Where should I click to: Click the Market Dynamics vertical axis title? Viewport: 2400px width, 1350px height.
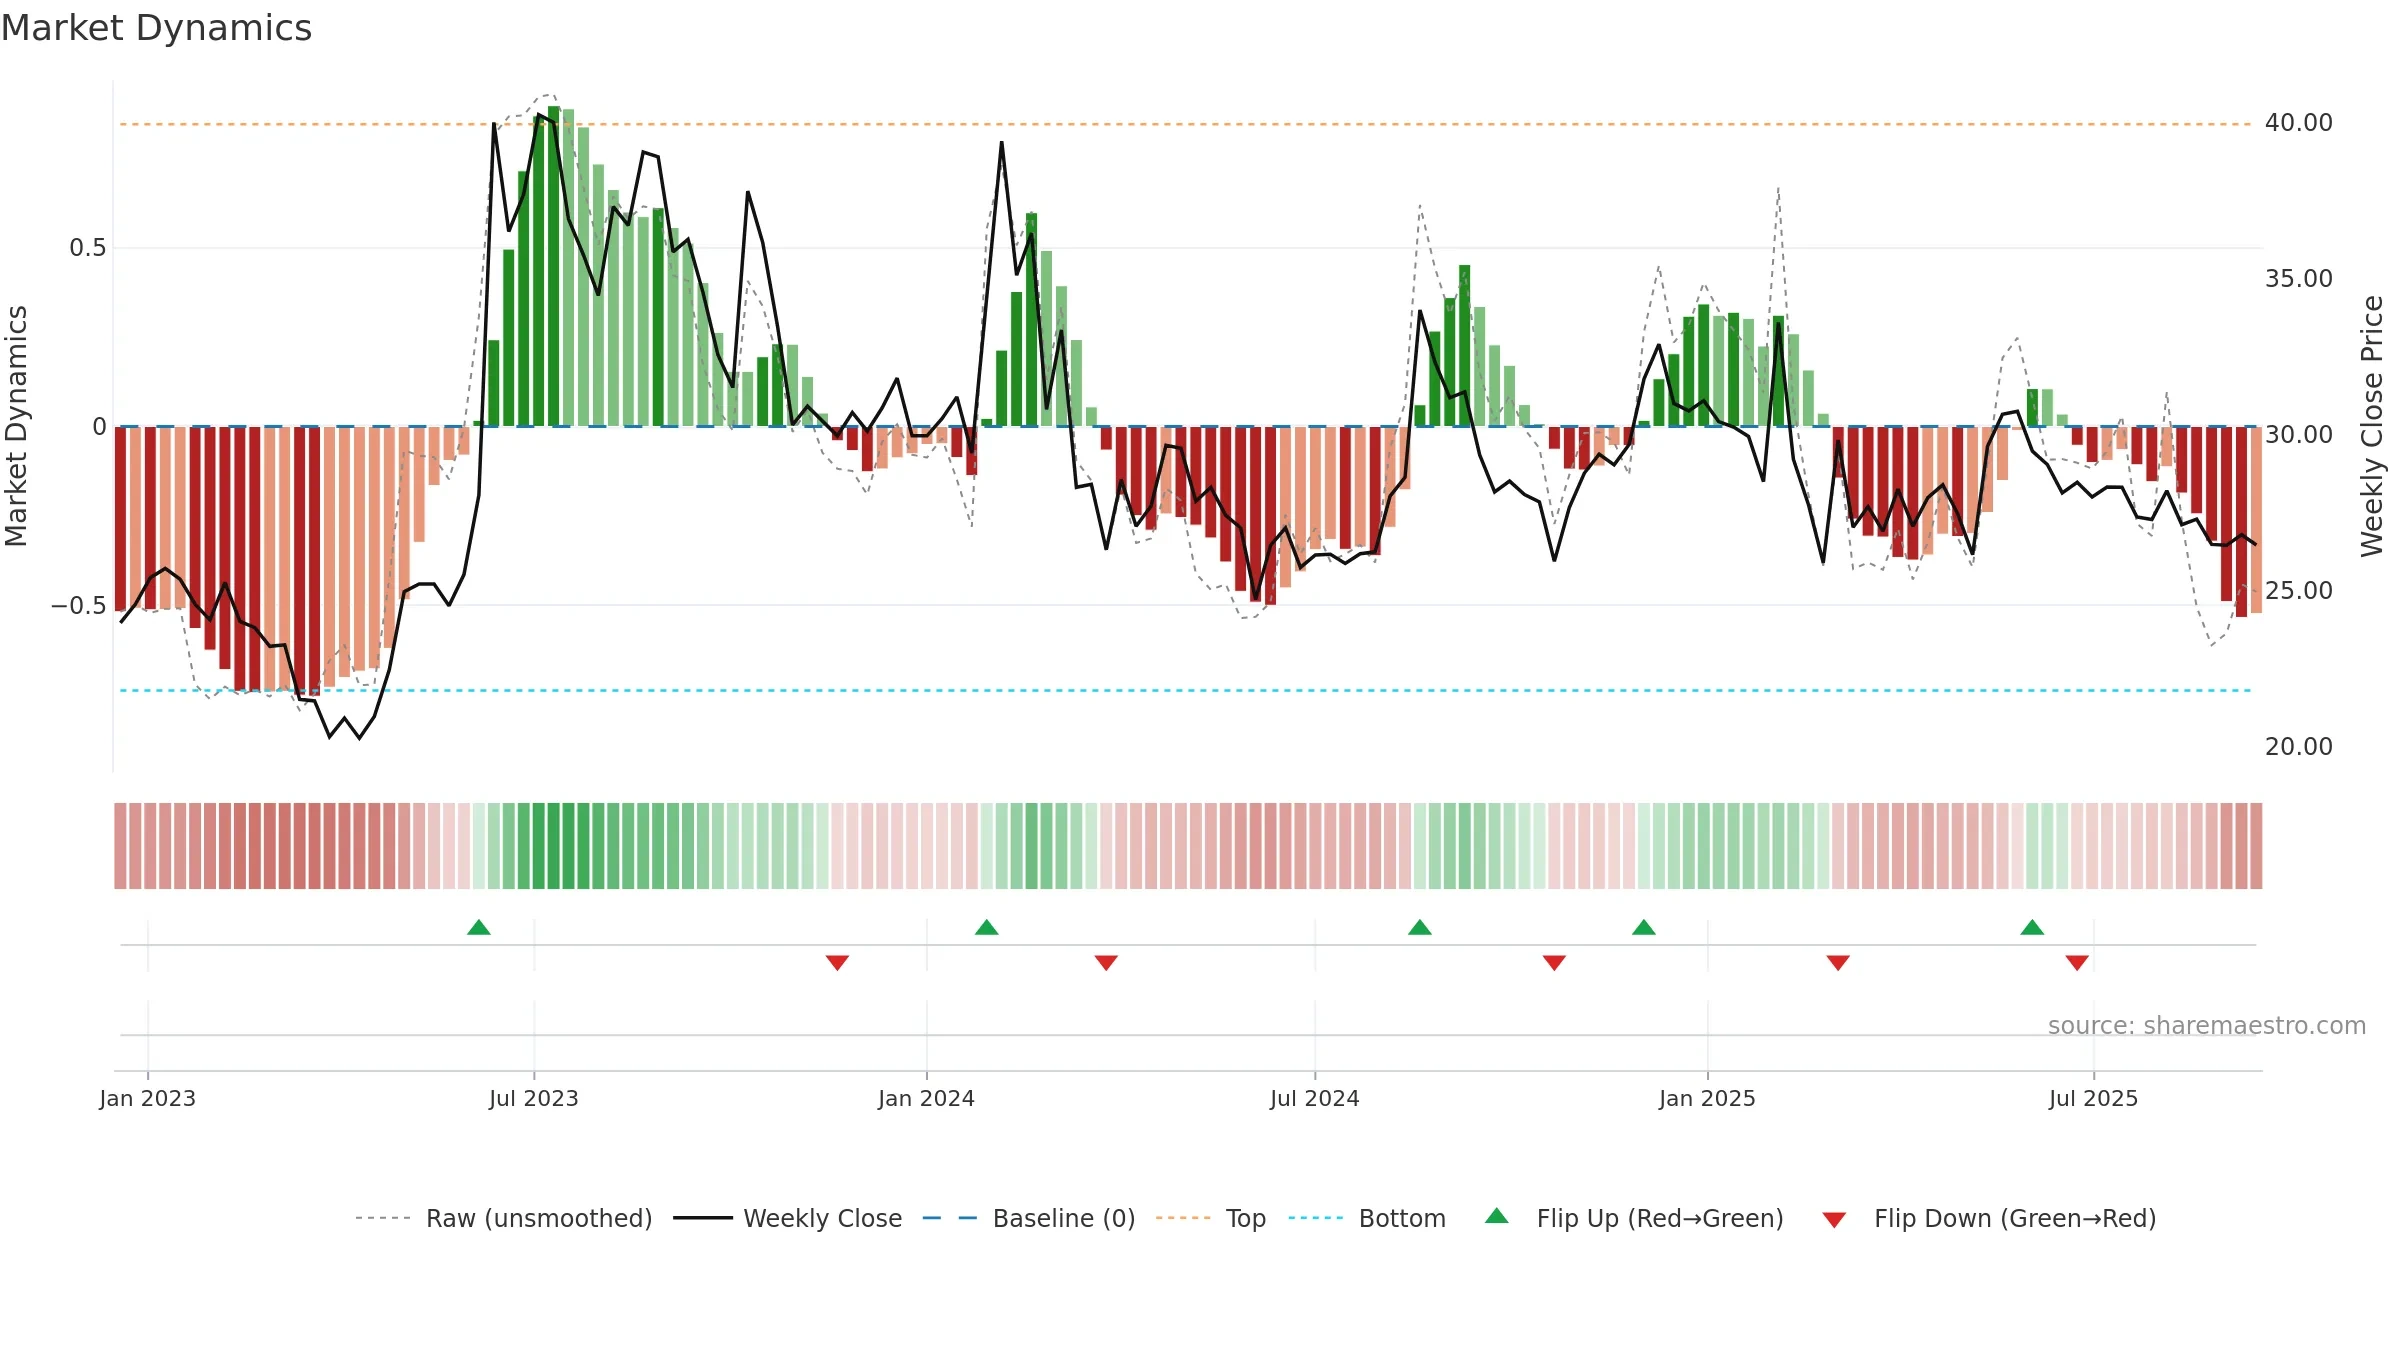click(x=16, y=426)
